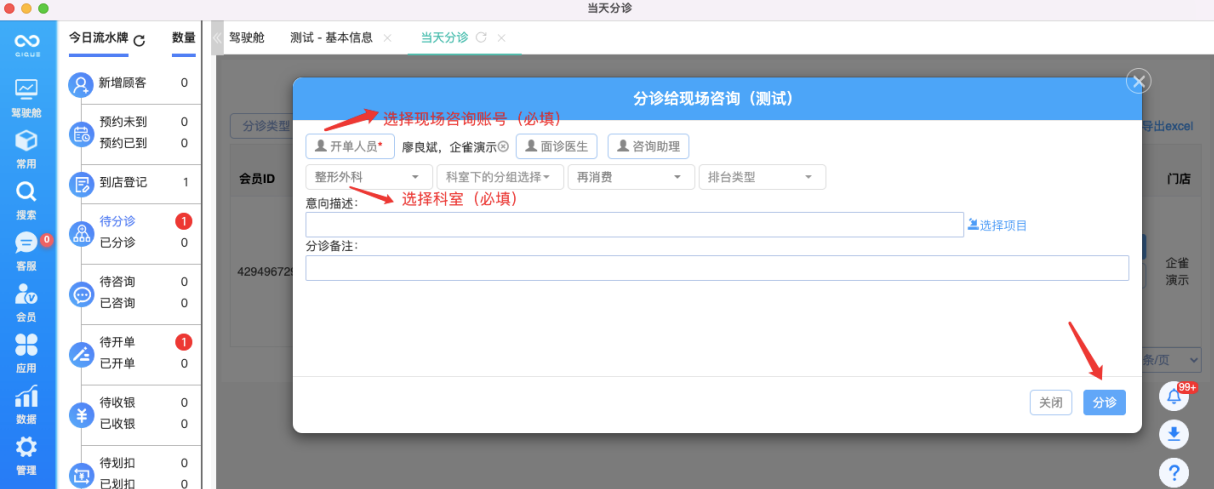The width and height of the screenshot is (1214, 489).
Task: Click the 数量 column header
Action: point(183,38)
